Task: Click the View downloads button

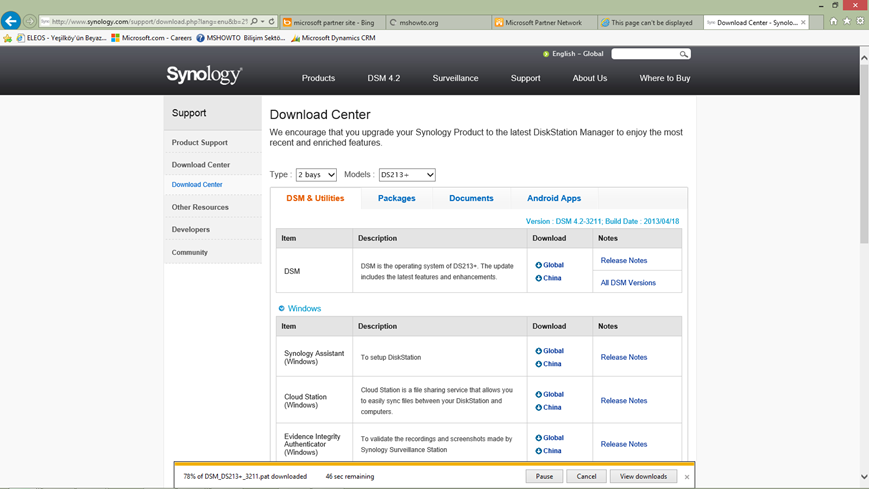Action: coord(643,476)
